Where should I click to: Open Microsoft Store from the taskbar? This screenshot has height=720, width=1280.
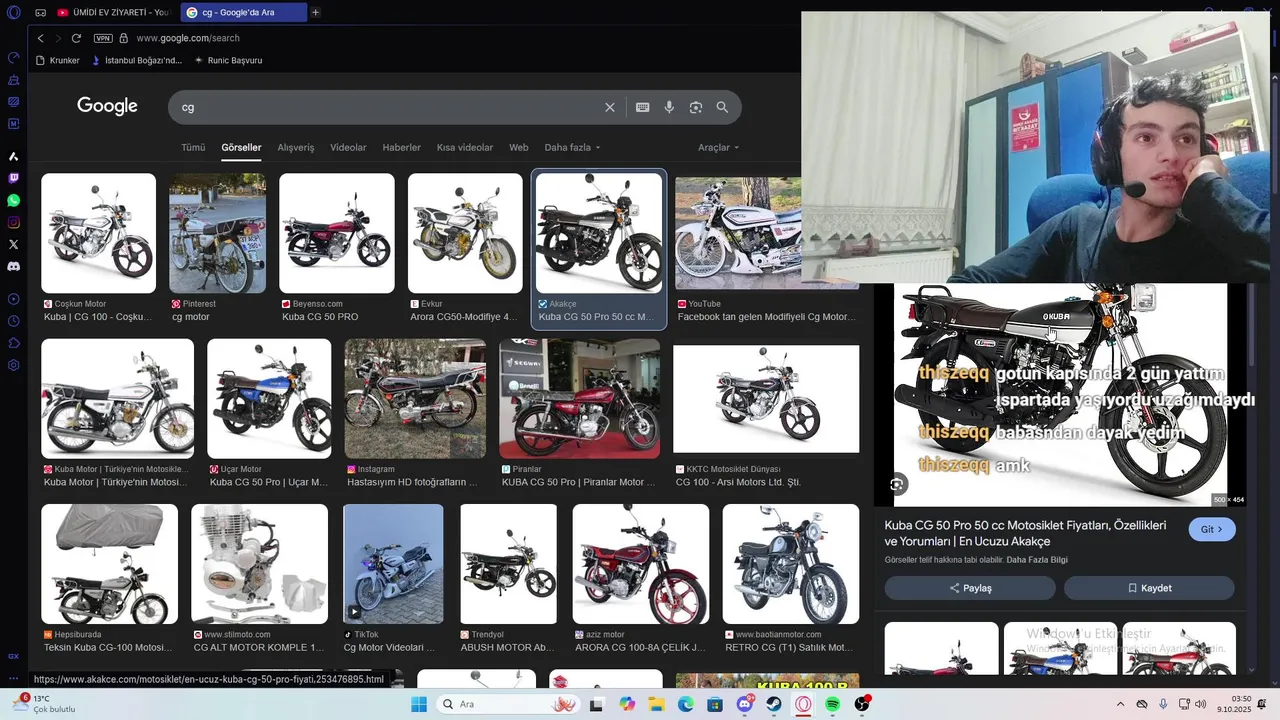(715, 704)
